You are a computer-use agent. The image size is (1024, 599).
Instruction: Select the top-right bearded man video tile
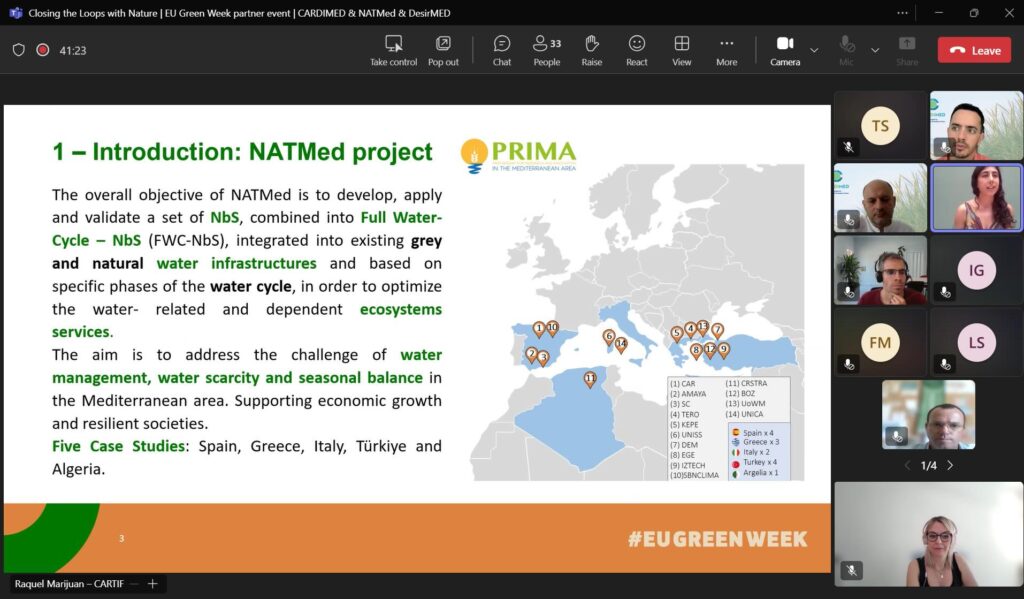point(976,125)
